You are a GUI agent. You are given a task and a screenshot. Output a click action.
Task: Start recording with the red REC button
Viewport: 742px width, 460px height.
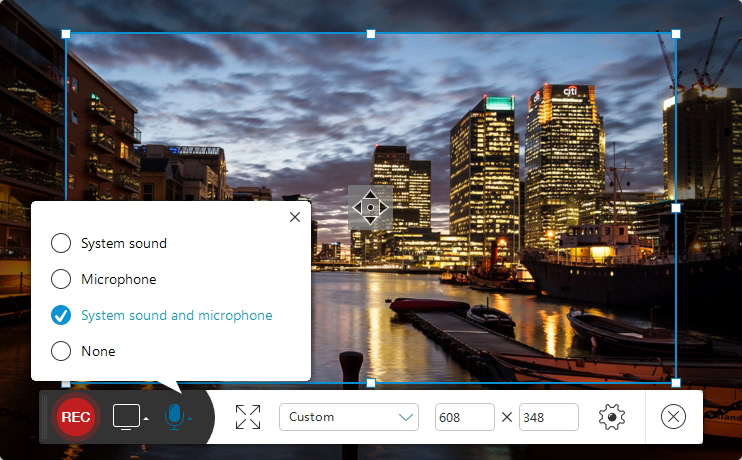(76, 417)
